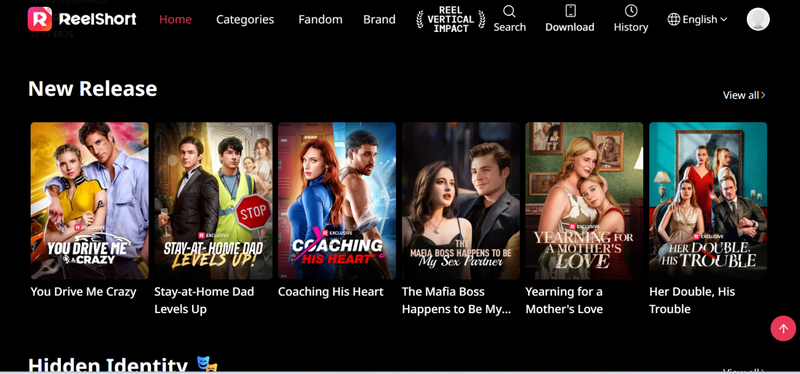Viewport: 800px width, 374px height.
Task: Open the Mafia Boss poster thumbnail
Action: tap(461, 201)
